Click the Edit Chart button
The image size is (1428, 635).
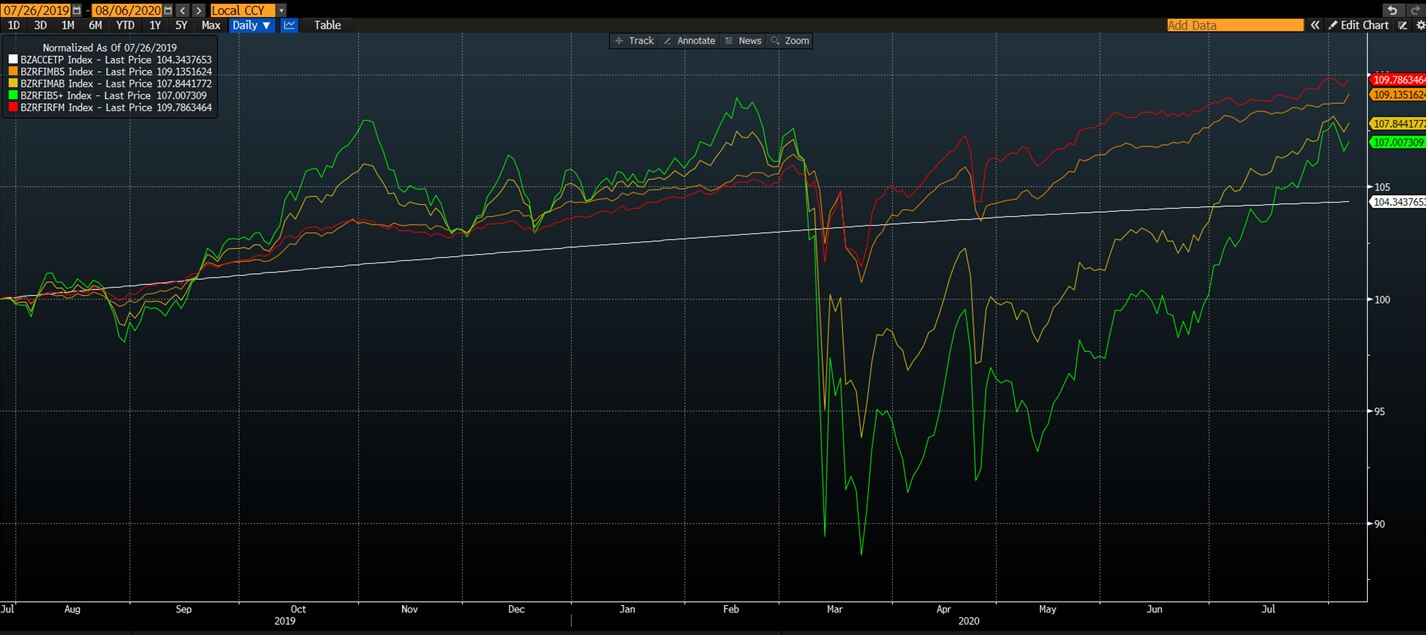point(1358,25)
